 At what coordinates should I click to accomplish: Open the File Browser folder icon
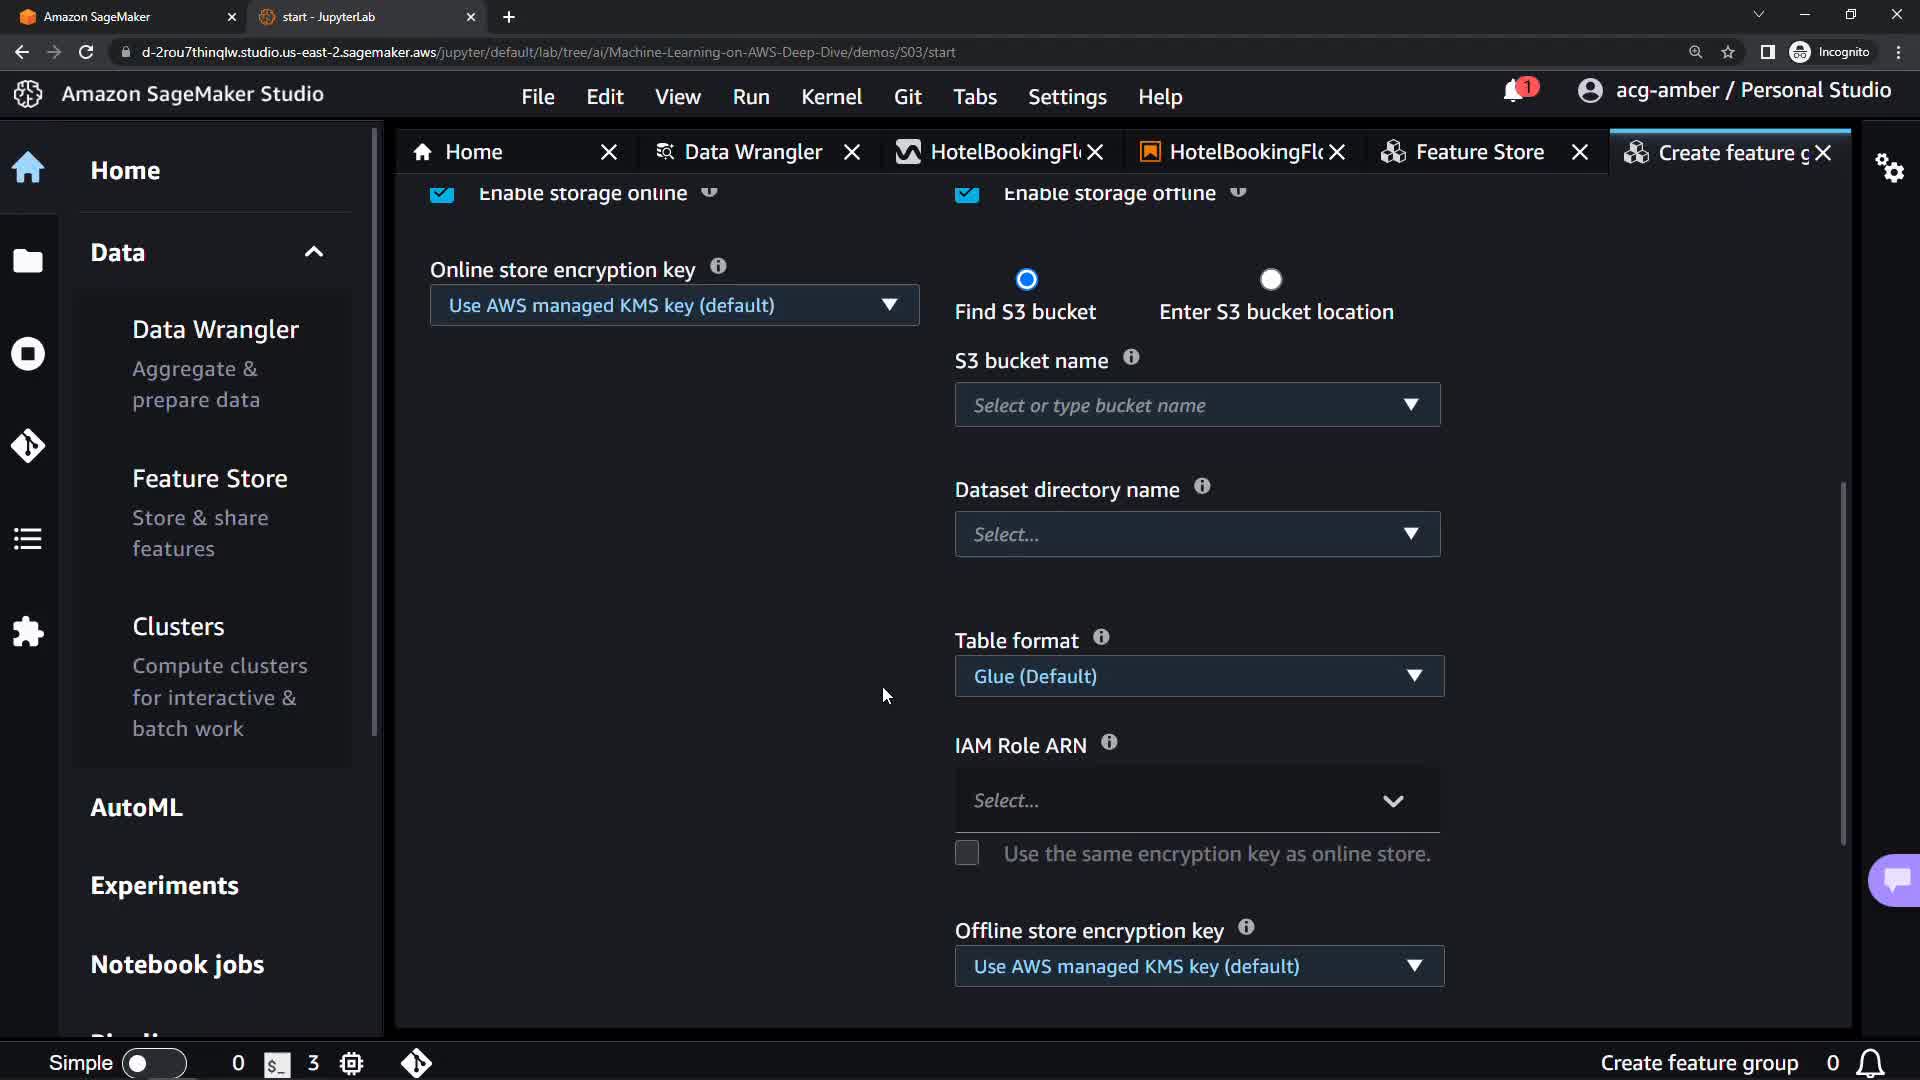click(x=28, y=261)
